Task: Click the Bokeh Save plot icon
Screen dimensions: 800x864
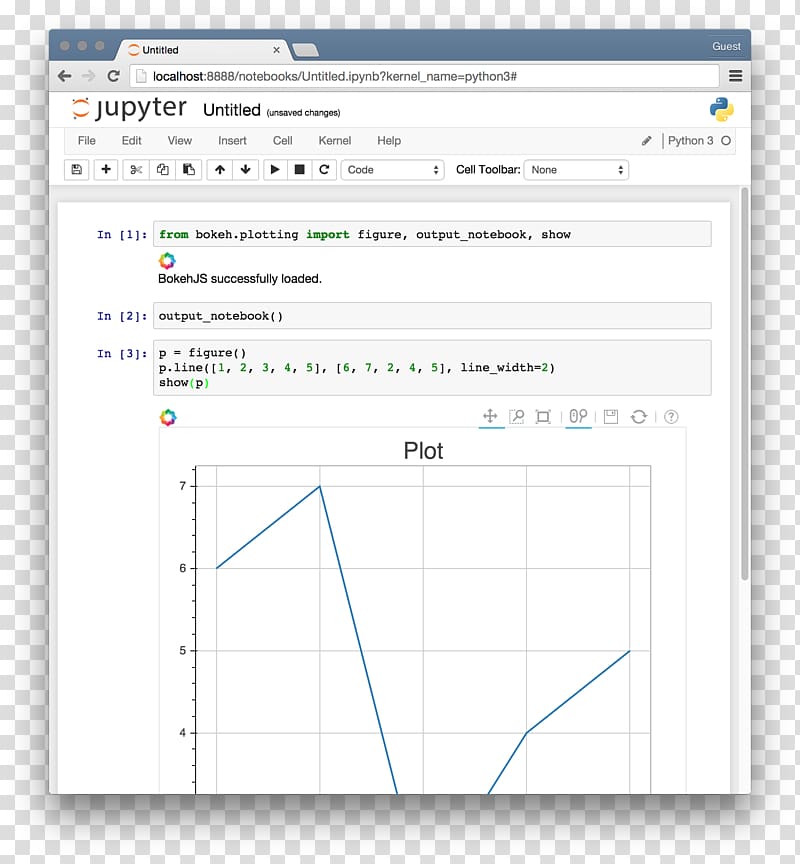Action: pyautogui.click(x=611, y=417)
